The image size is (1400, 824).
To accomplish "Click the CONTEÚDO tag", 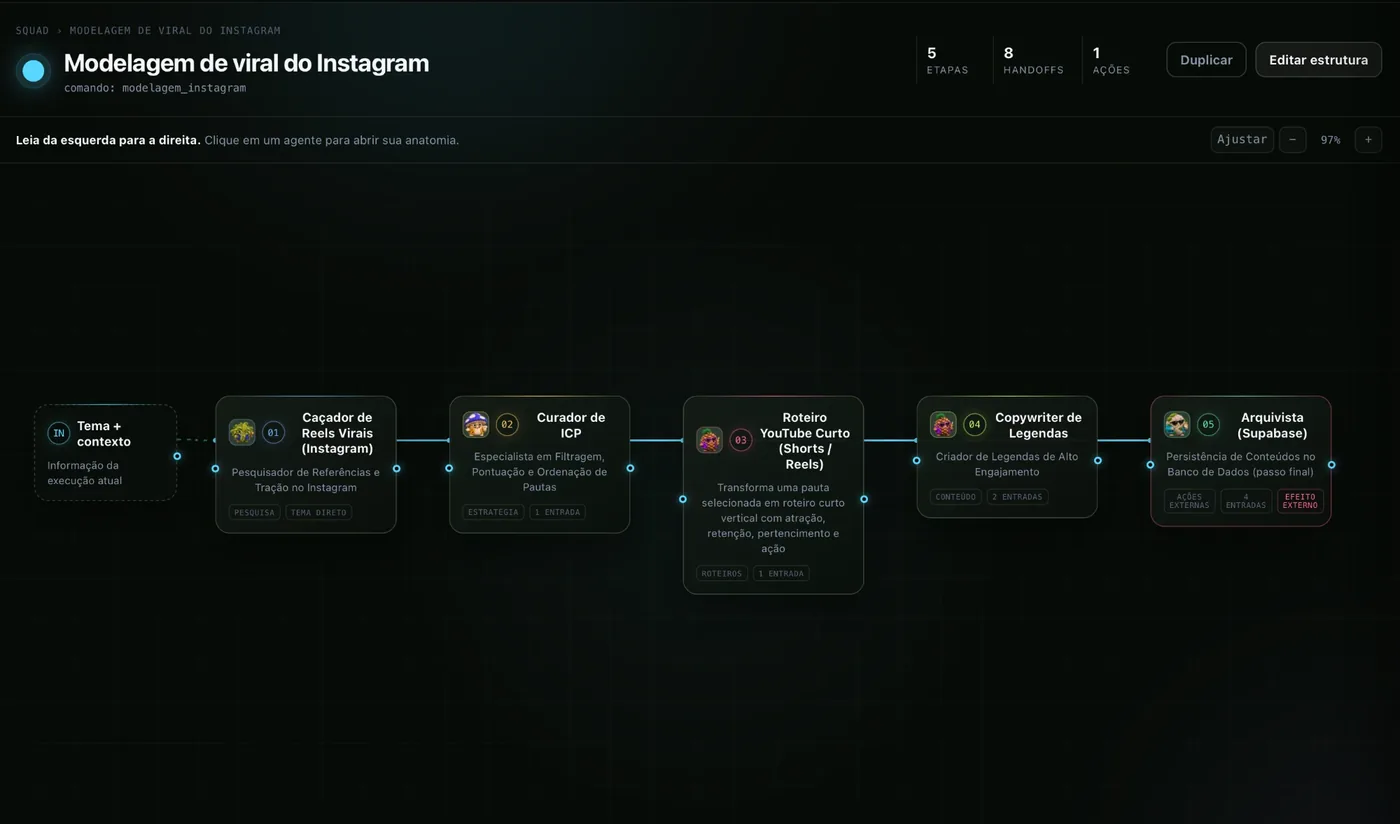I will pos(956,497).
